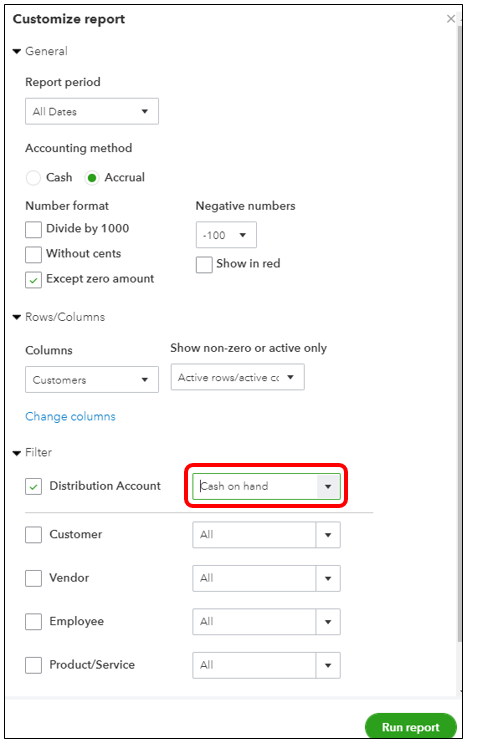Enable Show in red
Screen dimensions: 477x744
[x=204, y=264]
